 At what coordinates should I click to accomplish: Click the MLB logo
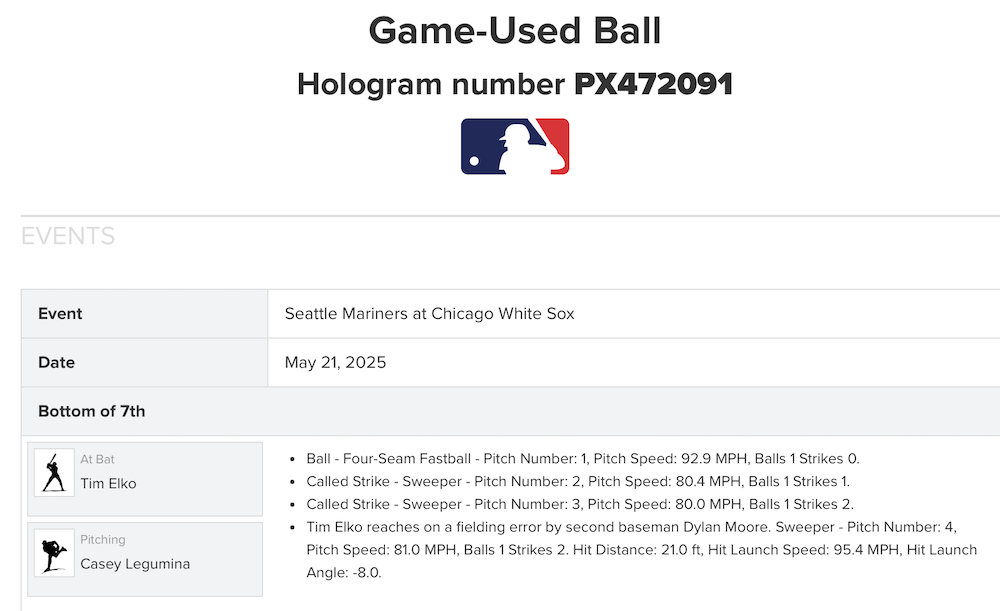515,147
